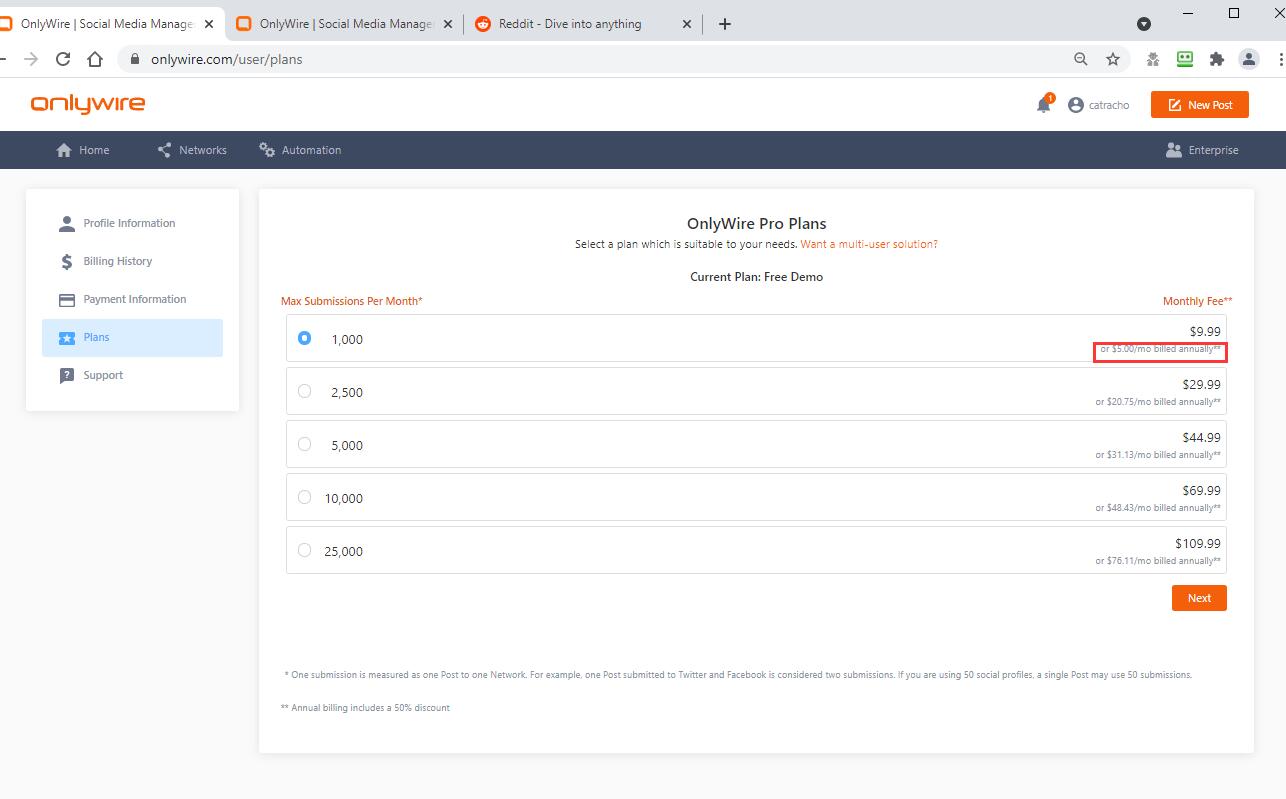
Task: Click the zoom magnifier icon in address bar
Action: point(1081,59)
